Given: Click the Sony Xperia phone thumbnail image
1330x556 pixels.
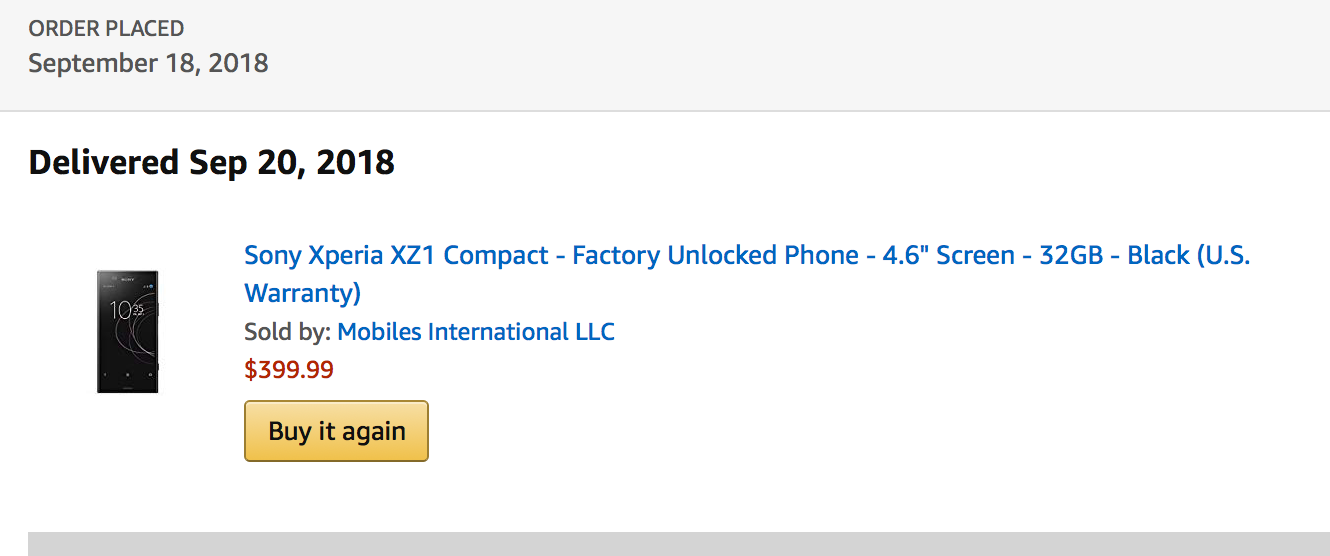Looking at the screenshot, I should [127, 331].
